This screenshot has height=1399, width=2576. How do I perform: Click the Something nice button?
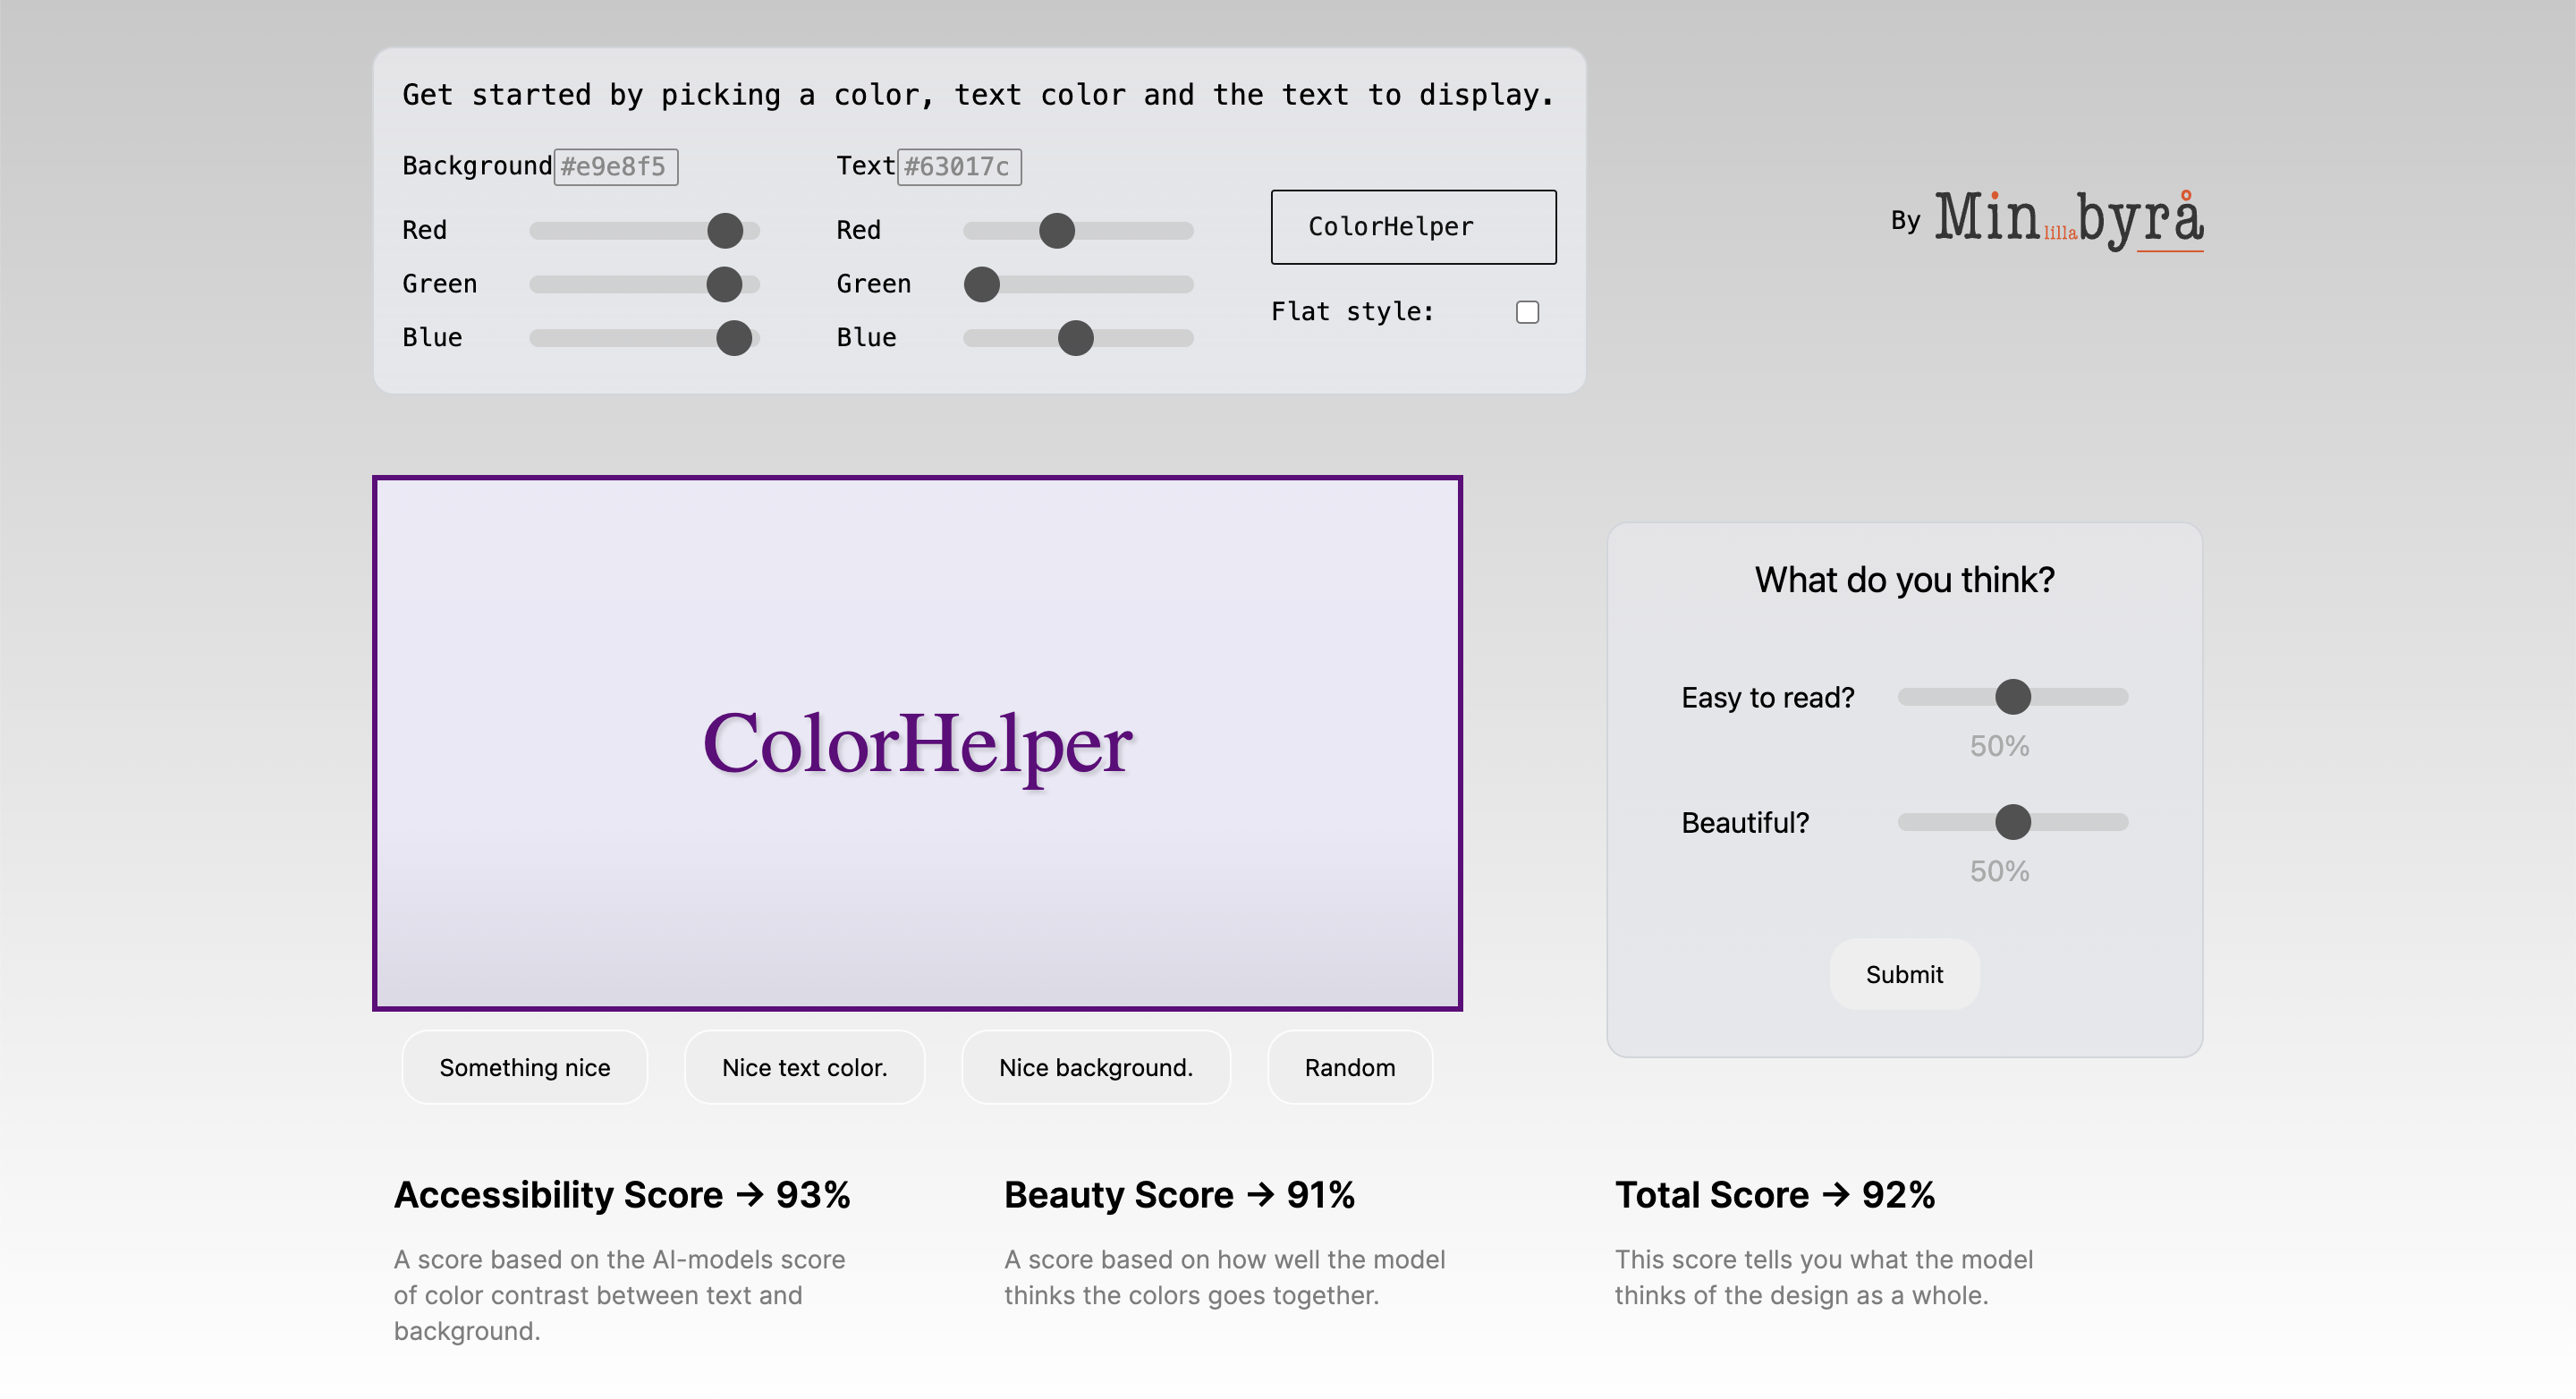pyautogui.click(x=524, y=1067)
